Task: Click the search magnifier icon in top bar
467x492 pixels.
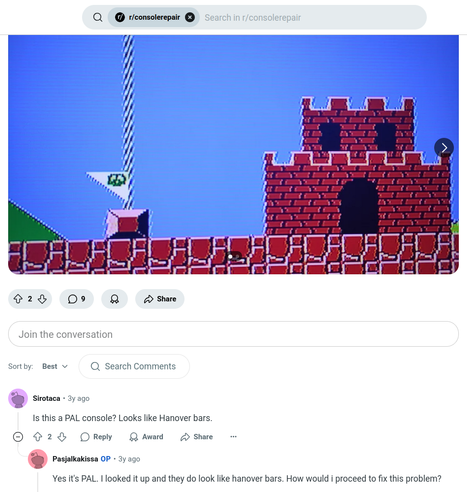Action: pyautogui.click(x=98, y=17)
